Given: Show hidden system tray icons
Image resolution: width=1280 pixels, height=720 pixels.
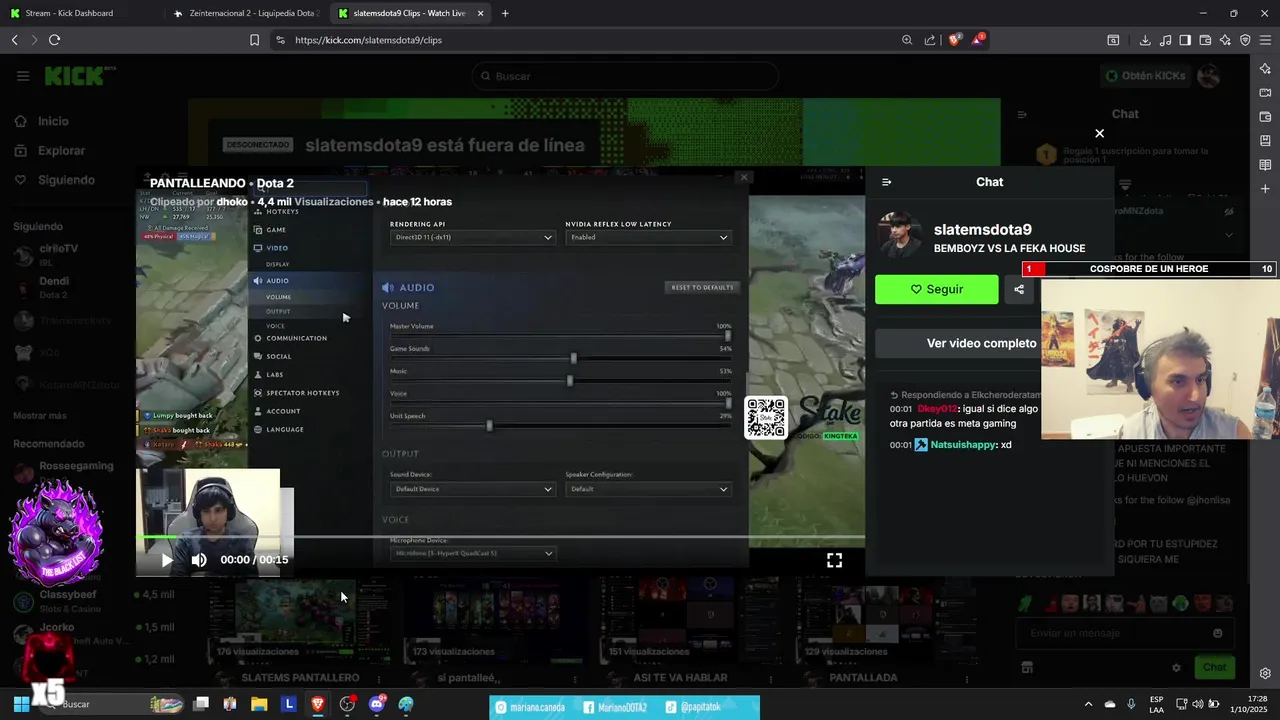Looking at the screenshot, I should [x=1089, y=704].
